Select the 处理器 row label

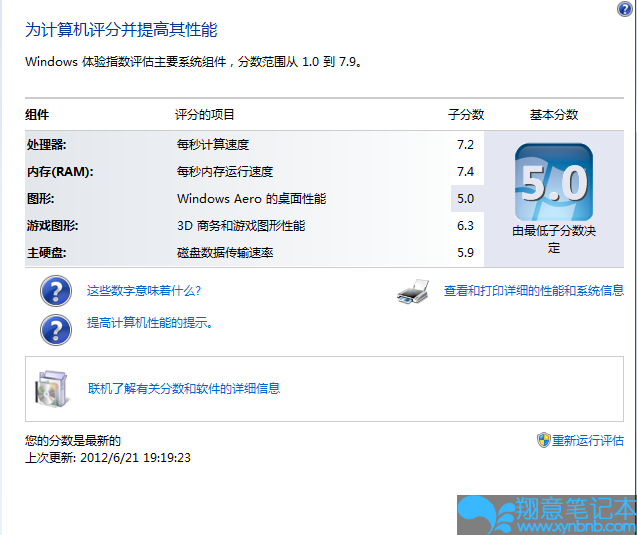pos(47,145)
